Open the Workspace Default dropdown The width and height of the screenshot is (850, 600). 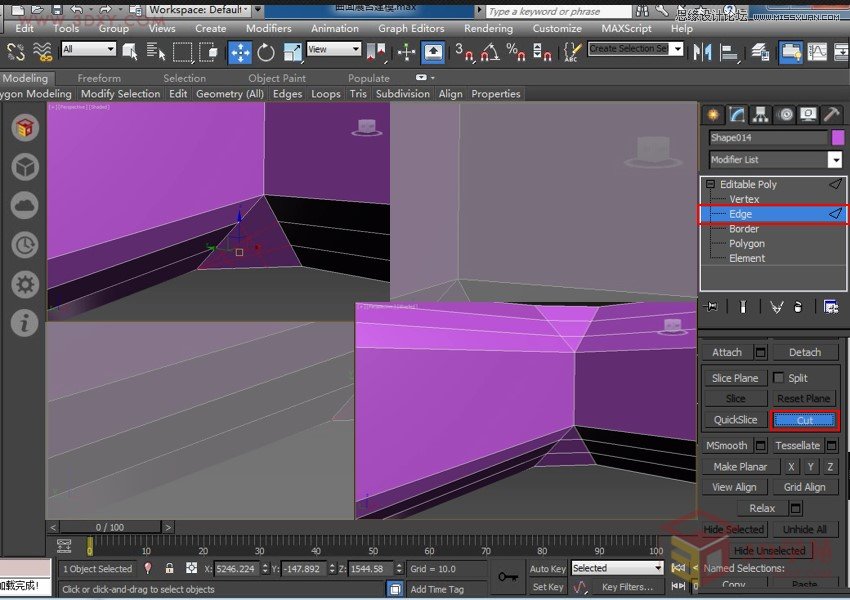198,9
